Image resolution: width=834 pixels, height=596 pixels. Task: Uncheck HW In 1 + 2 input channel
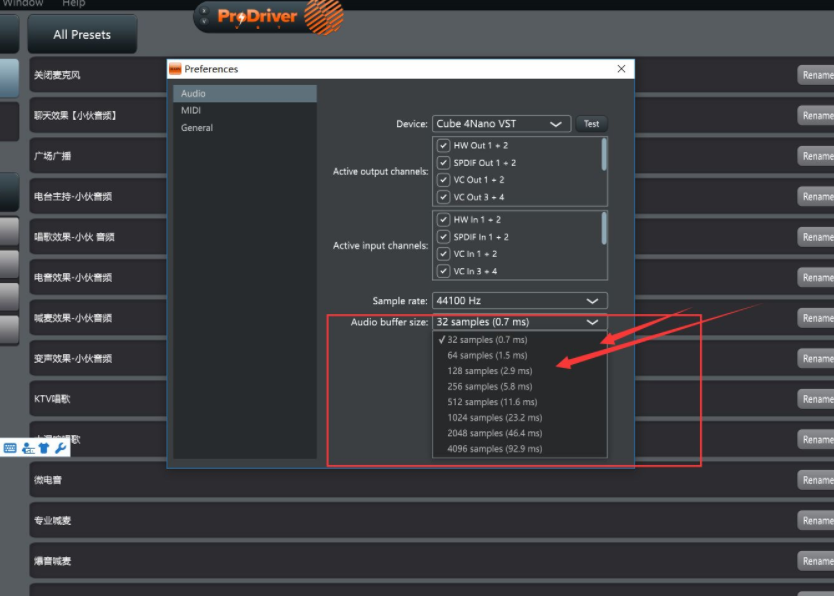(x=443, y=220)
